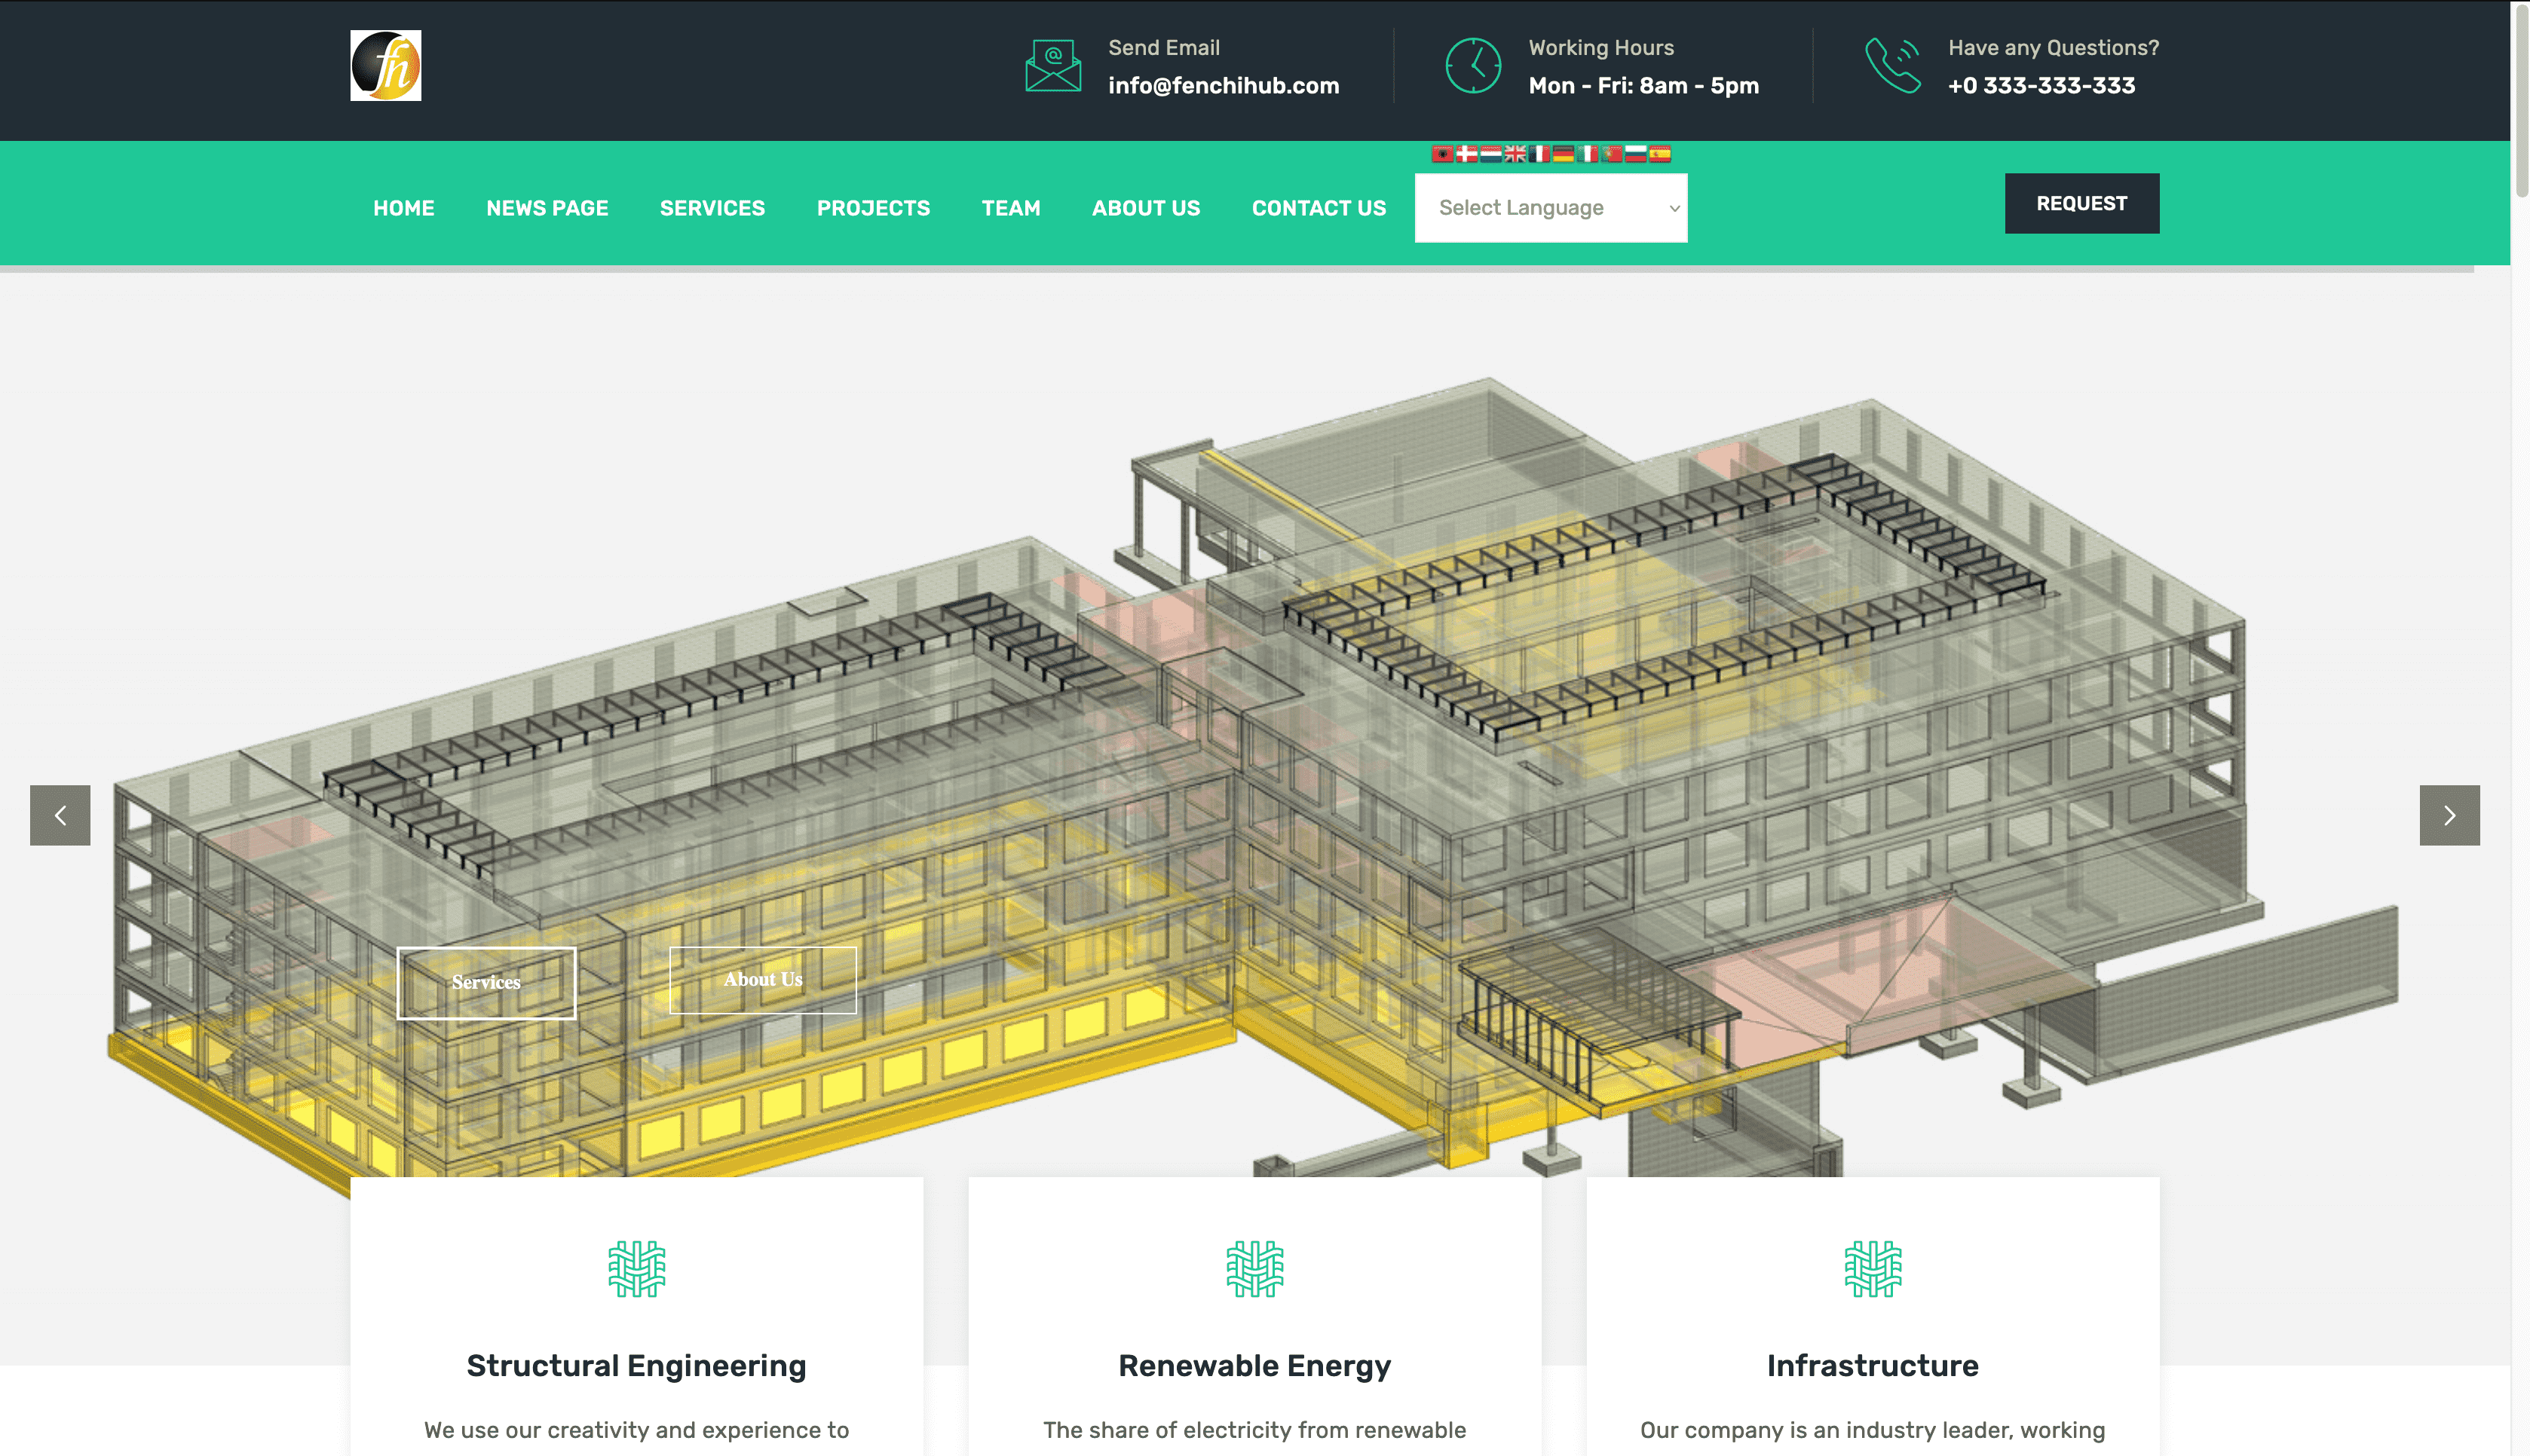Pick the Spanish flag icon
The height and width of the screenshot is (1456, 2530).
pos(1660,154)
